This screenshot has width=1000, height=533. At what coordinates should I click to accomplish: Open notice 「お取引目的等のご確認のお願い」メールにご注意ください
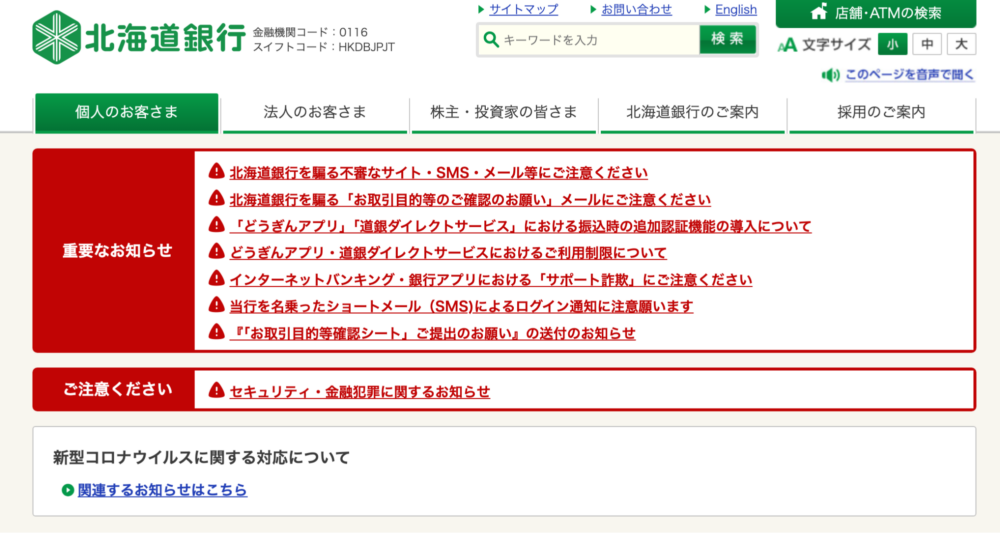pos(470,200)
